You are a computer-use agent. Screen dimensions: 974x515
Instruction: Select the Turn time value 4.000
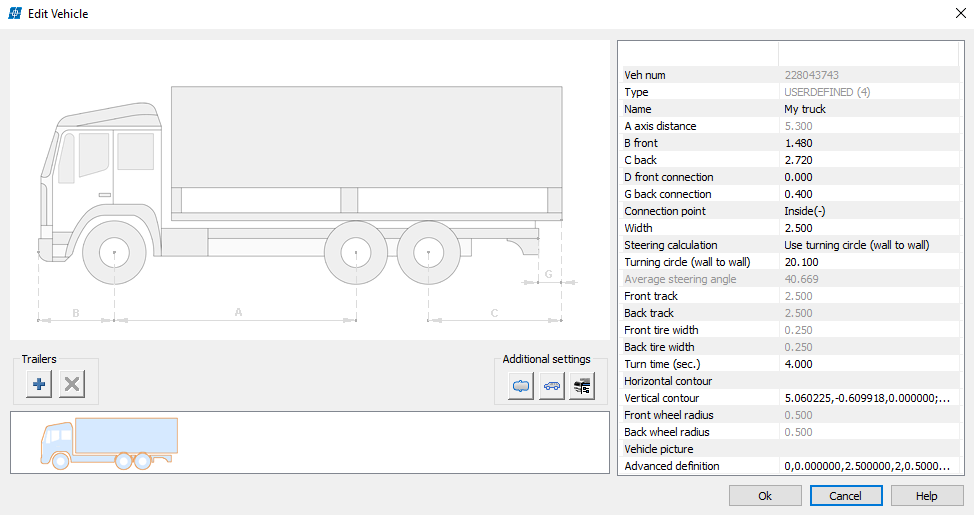(866, 364)
